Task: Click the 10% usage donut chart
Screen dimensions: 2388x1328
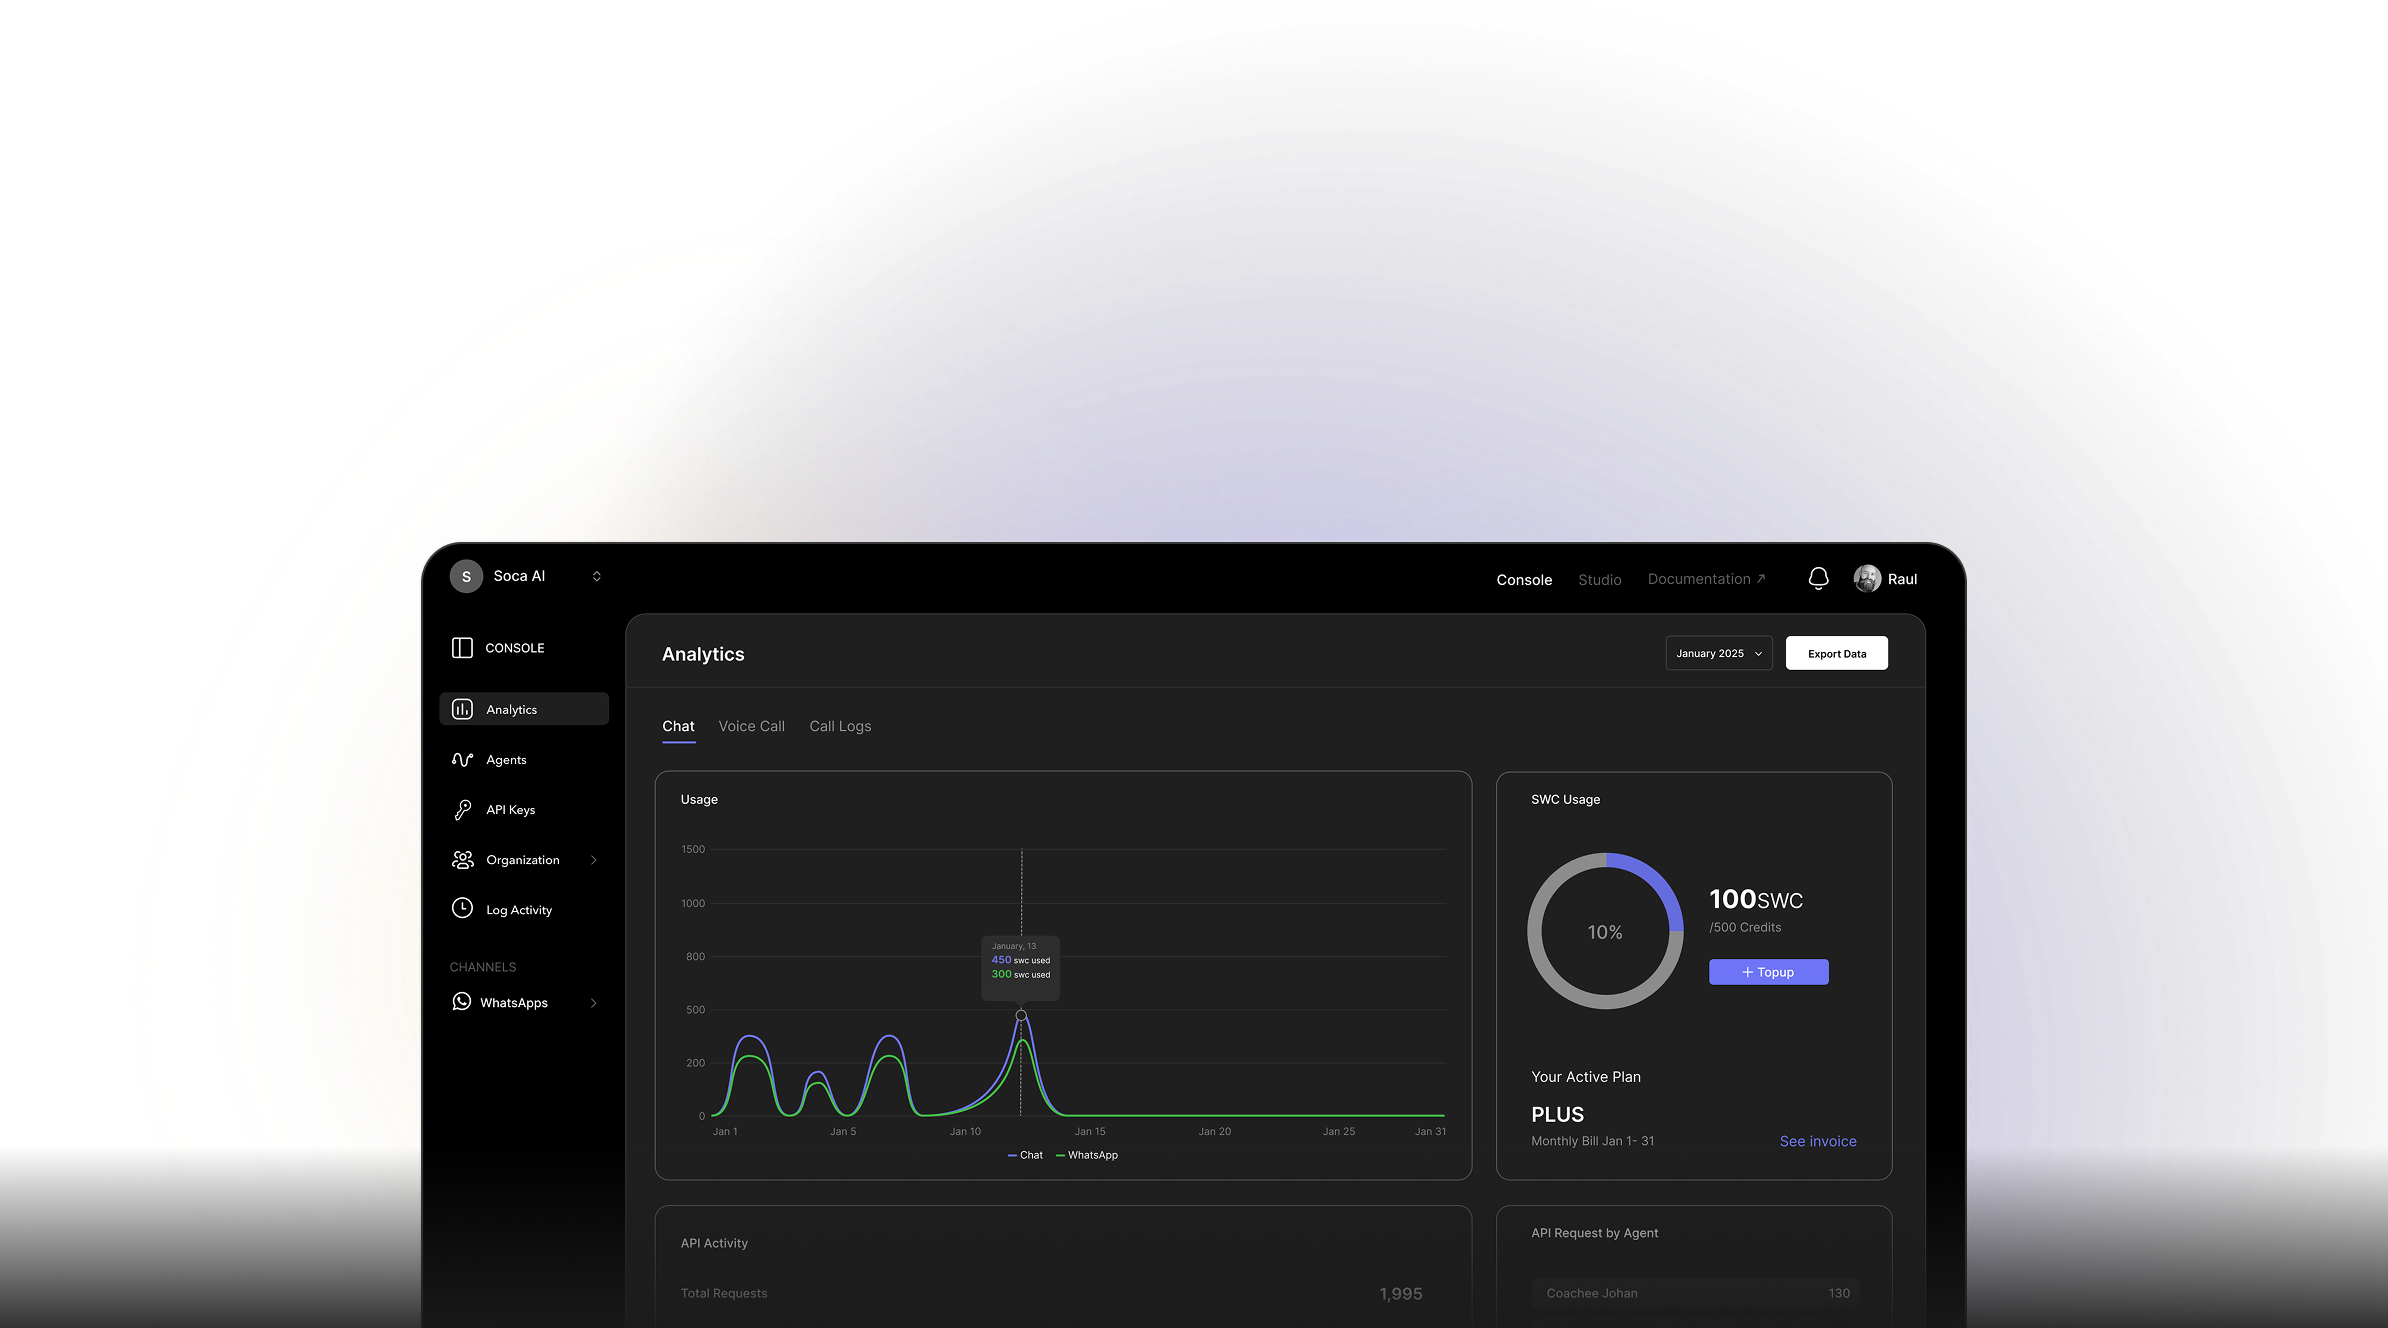Action: pos(1605,931)
